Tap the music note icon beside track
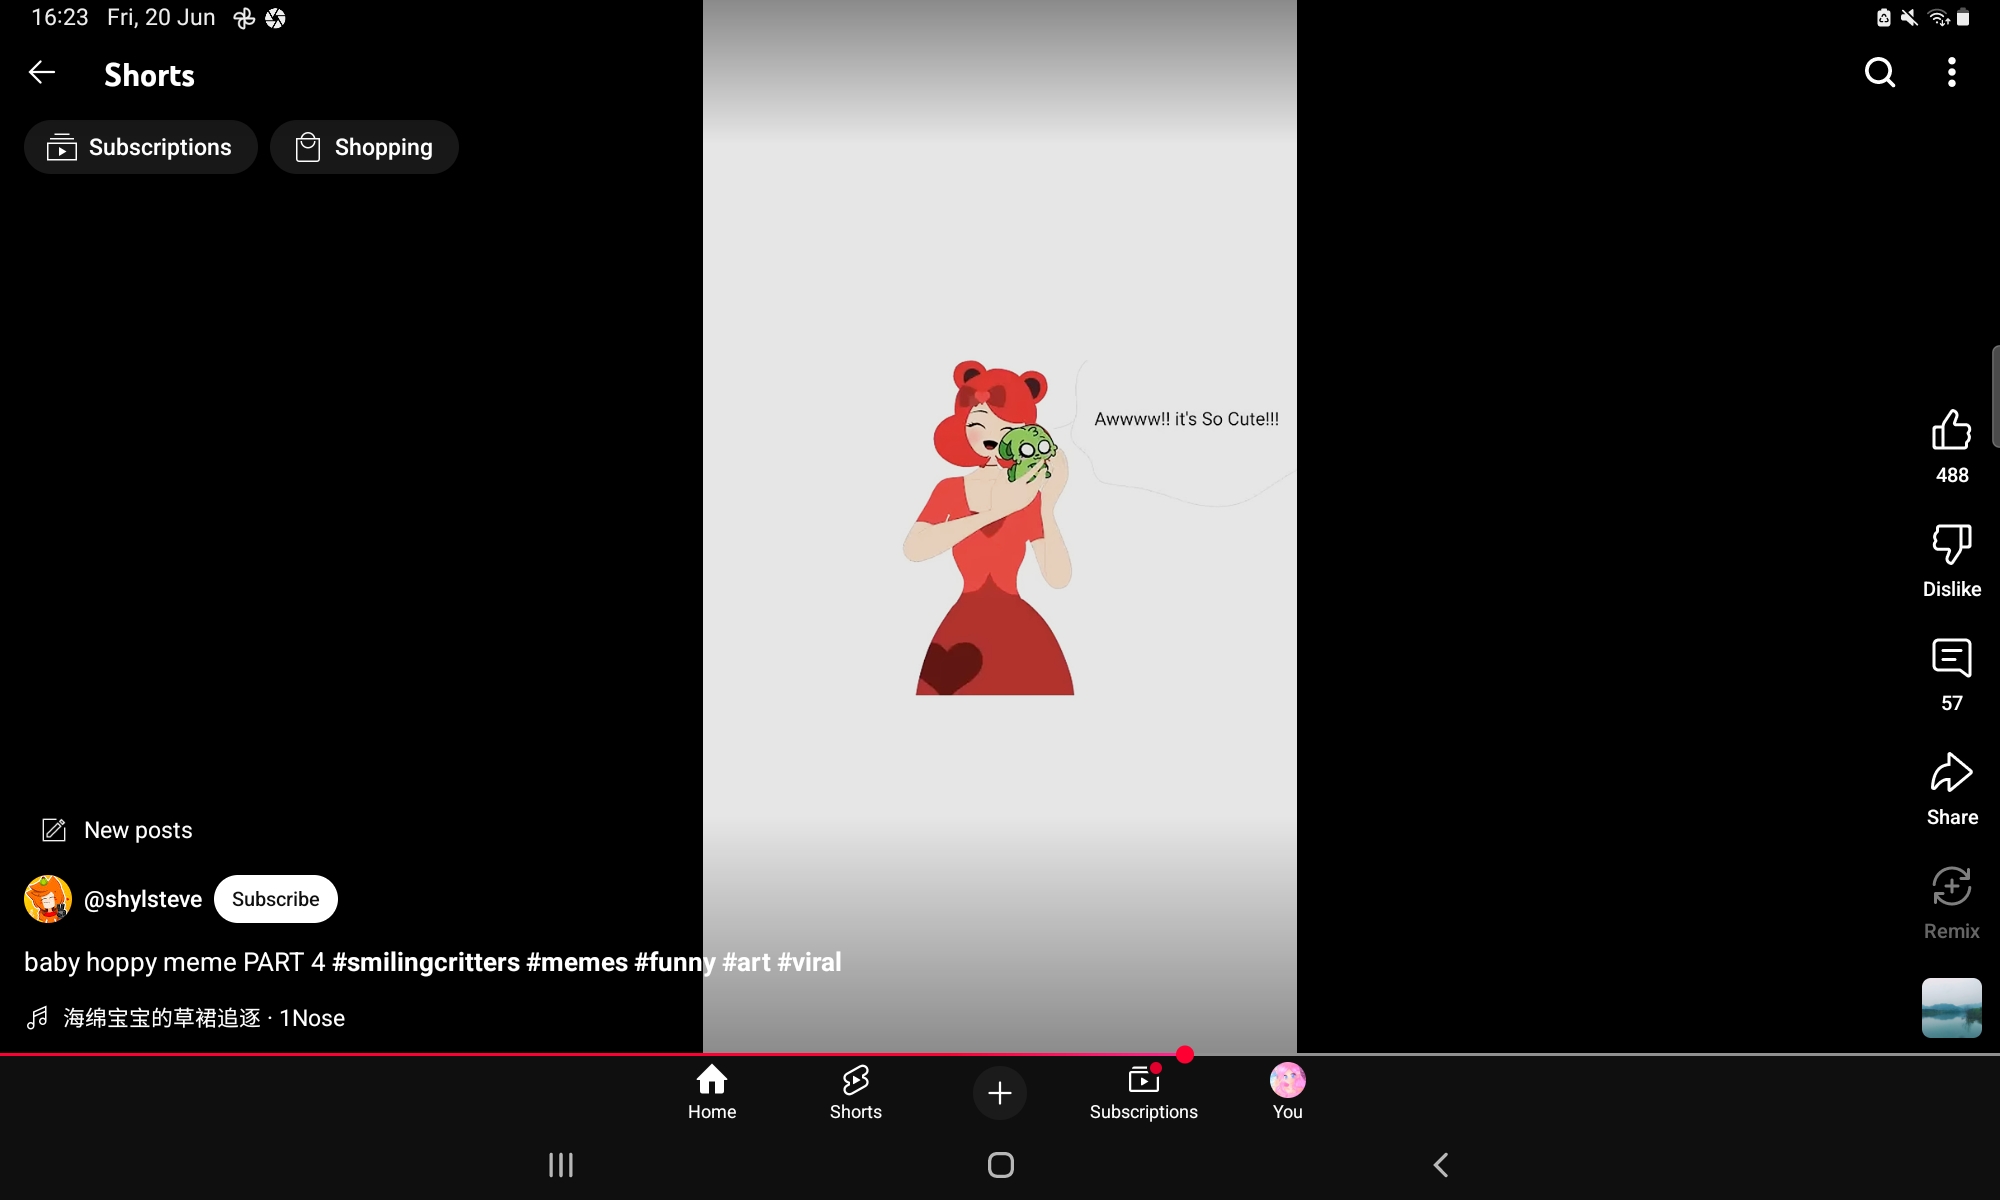The image size is (2000, 1200). click(x=37, y=1018)
